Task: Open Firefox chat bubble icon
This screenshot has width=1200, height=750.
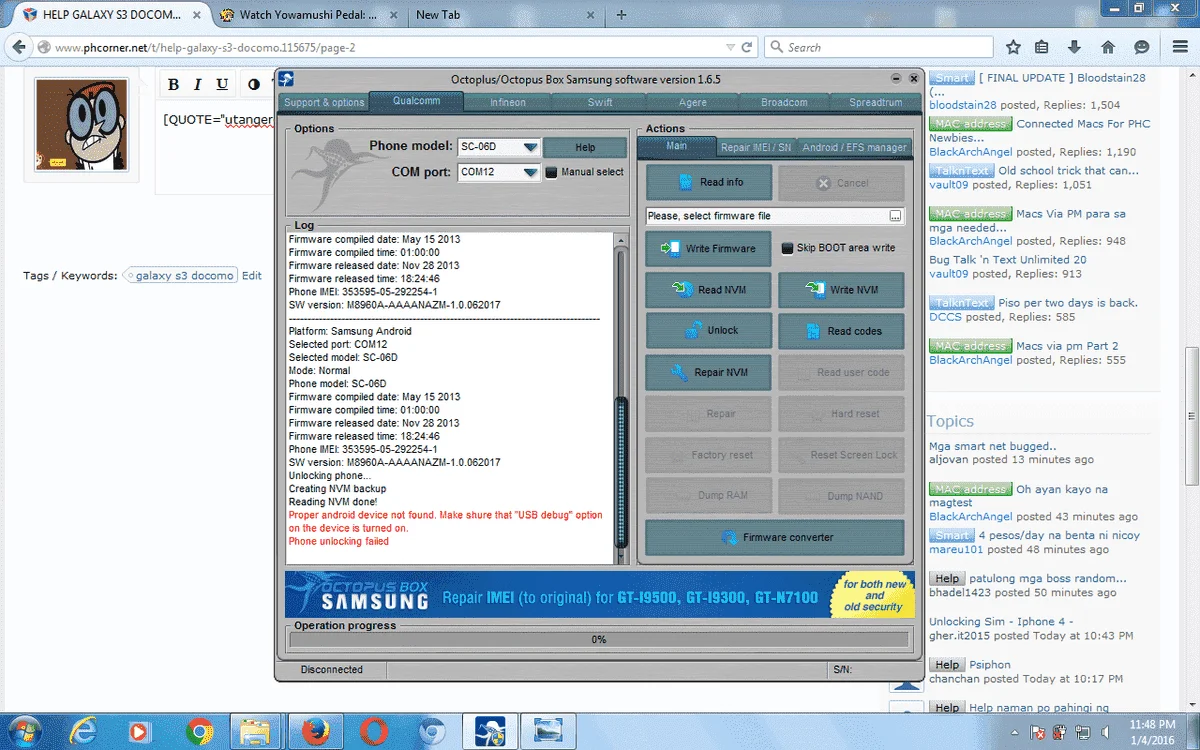Action: coord(1142,47)
